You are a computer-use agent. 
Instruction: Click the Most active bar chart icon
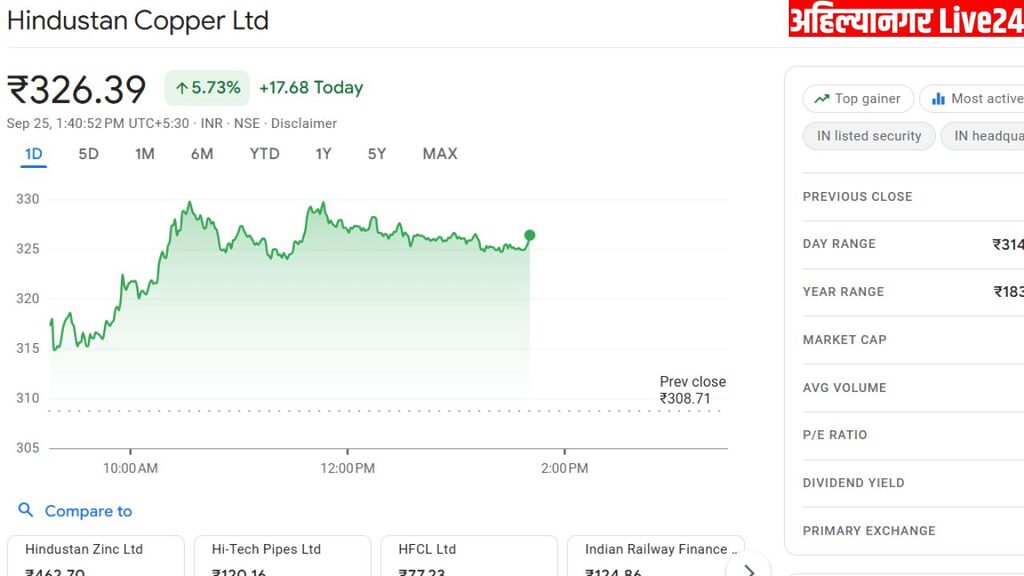938,99
